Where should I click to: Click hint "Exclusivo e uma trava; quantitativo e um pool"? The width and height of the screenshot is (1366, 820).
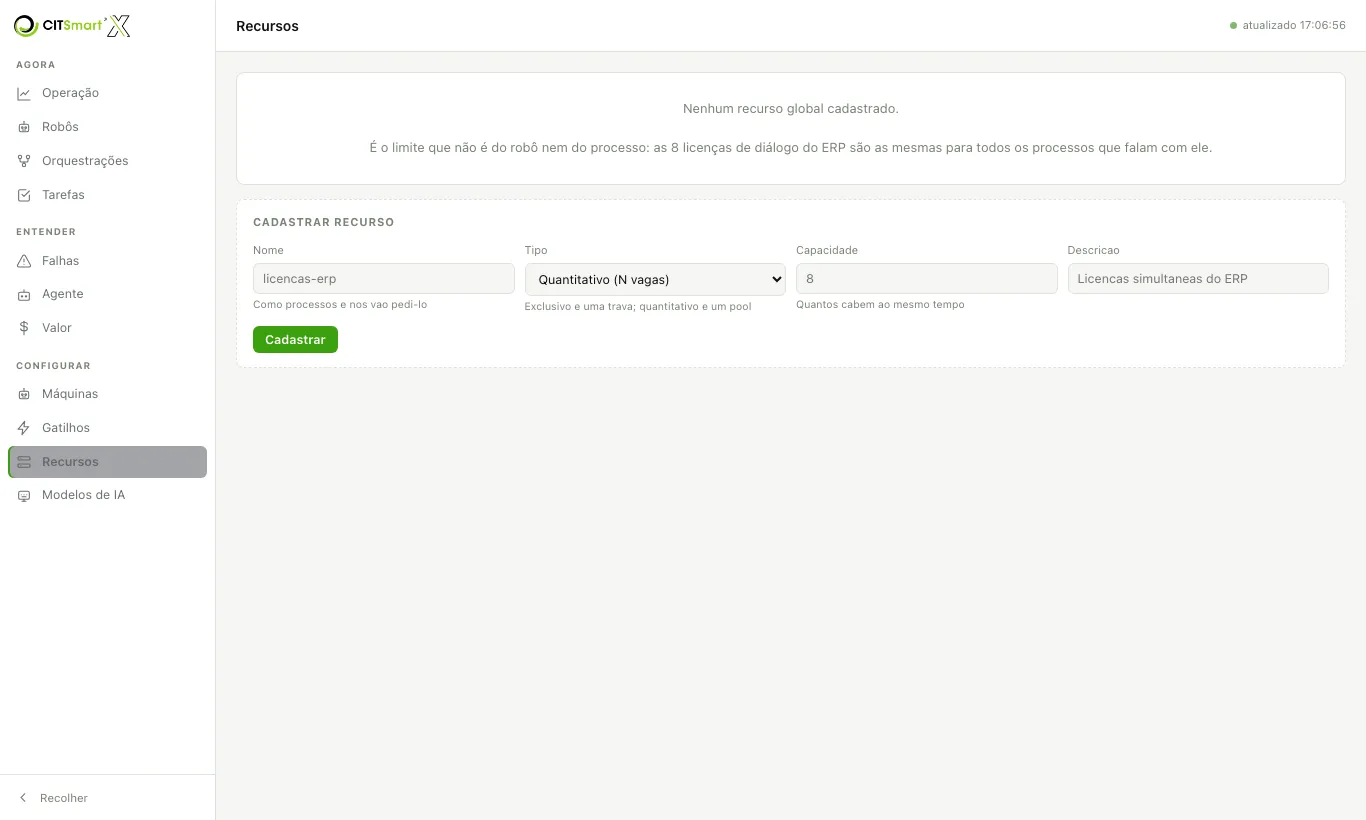coord(638,306)
